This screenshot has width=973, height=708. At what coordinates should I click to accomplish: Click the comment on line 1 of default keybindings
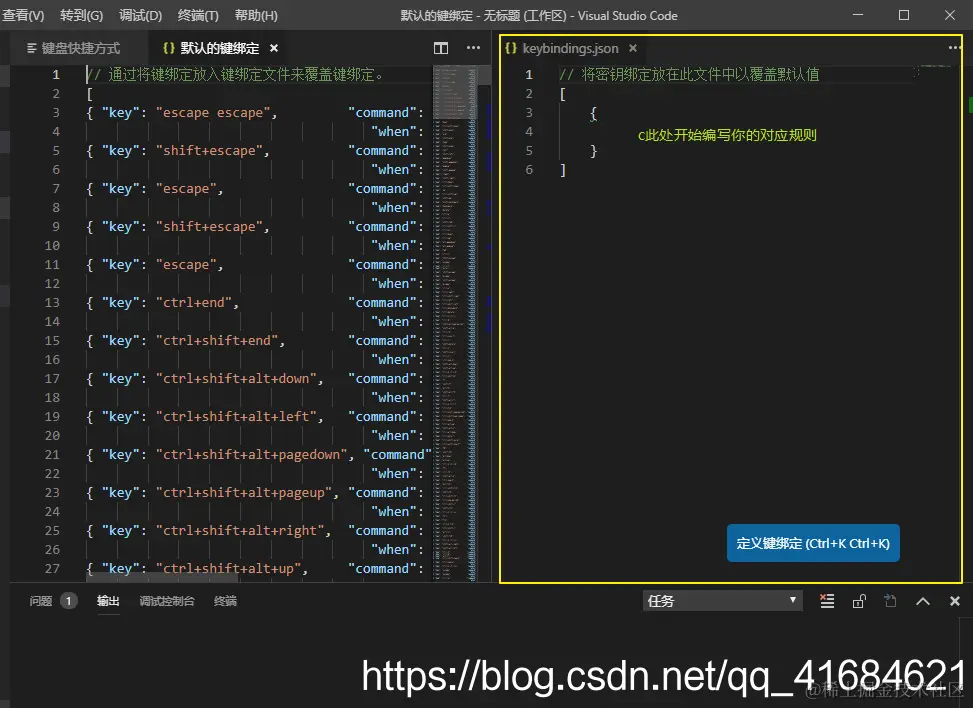click(x=235, y=74)
